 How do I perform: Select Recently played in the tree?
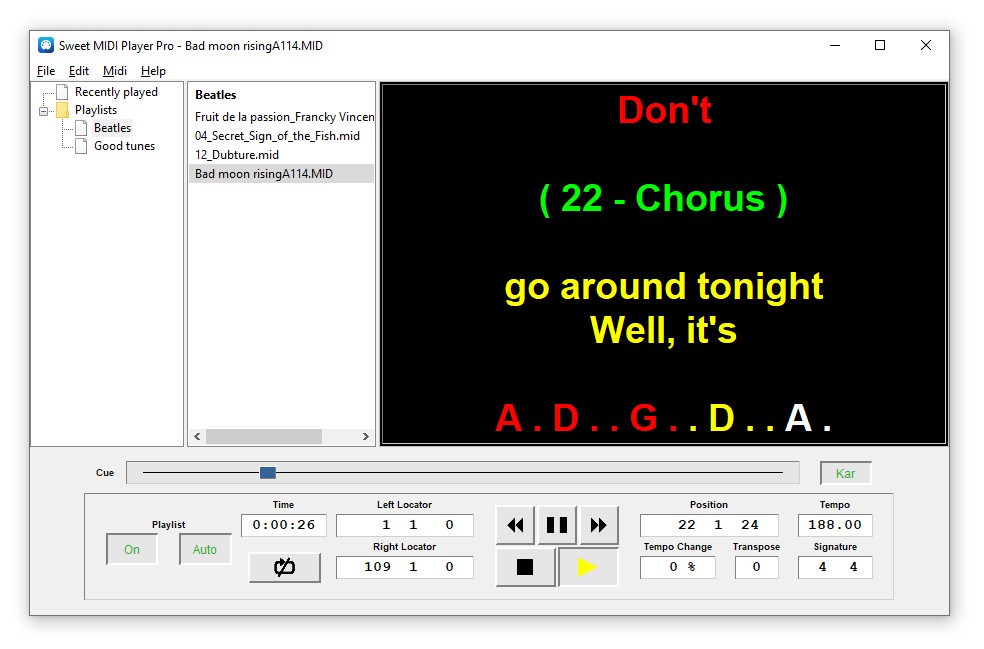[116, 92]
